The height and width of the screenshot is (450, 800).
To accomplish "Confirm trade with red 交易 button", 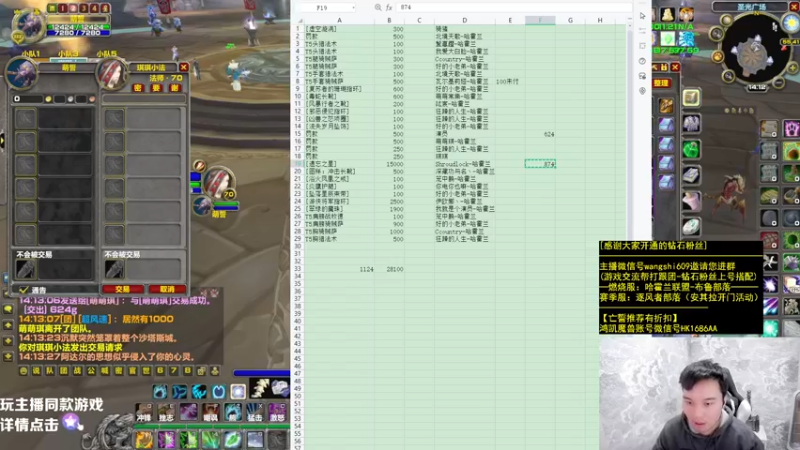I will (122, 289).
